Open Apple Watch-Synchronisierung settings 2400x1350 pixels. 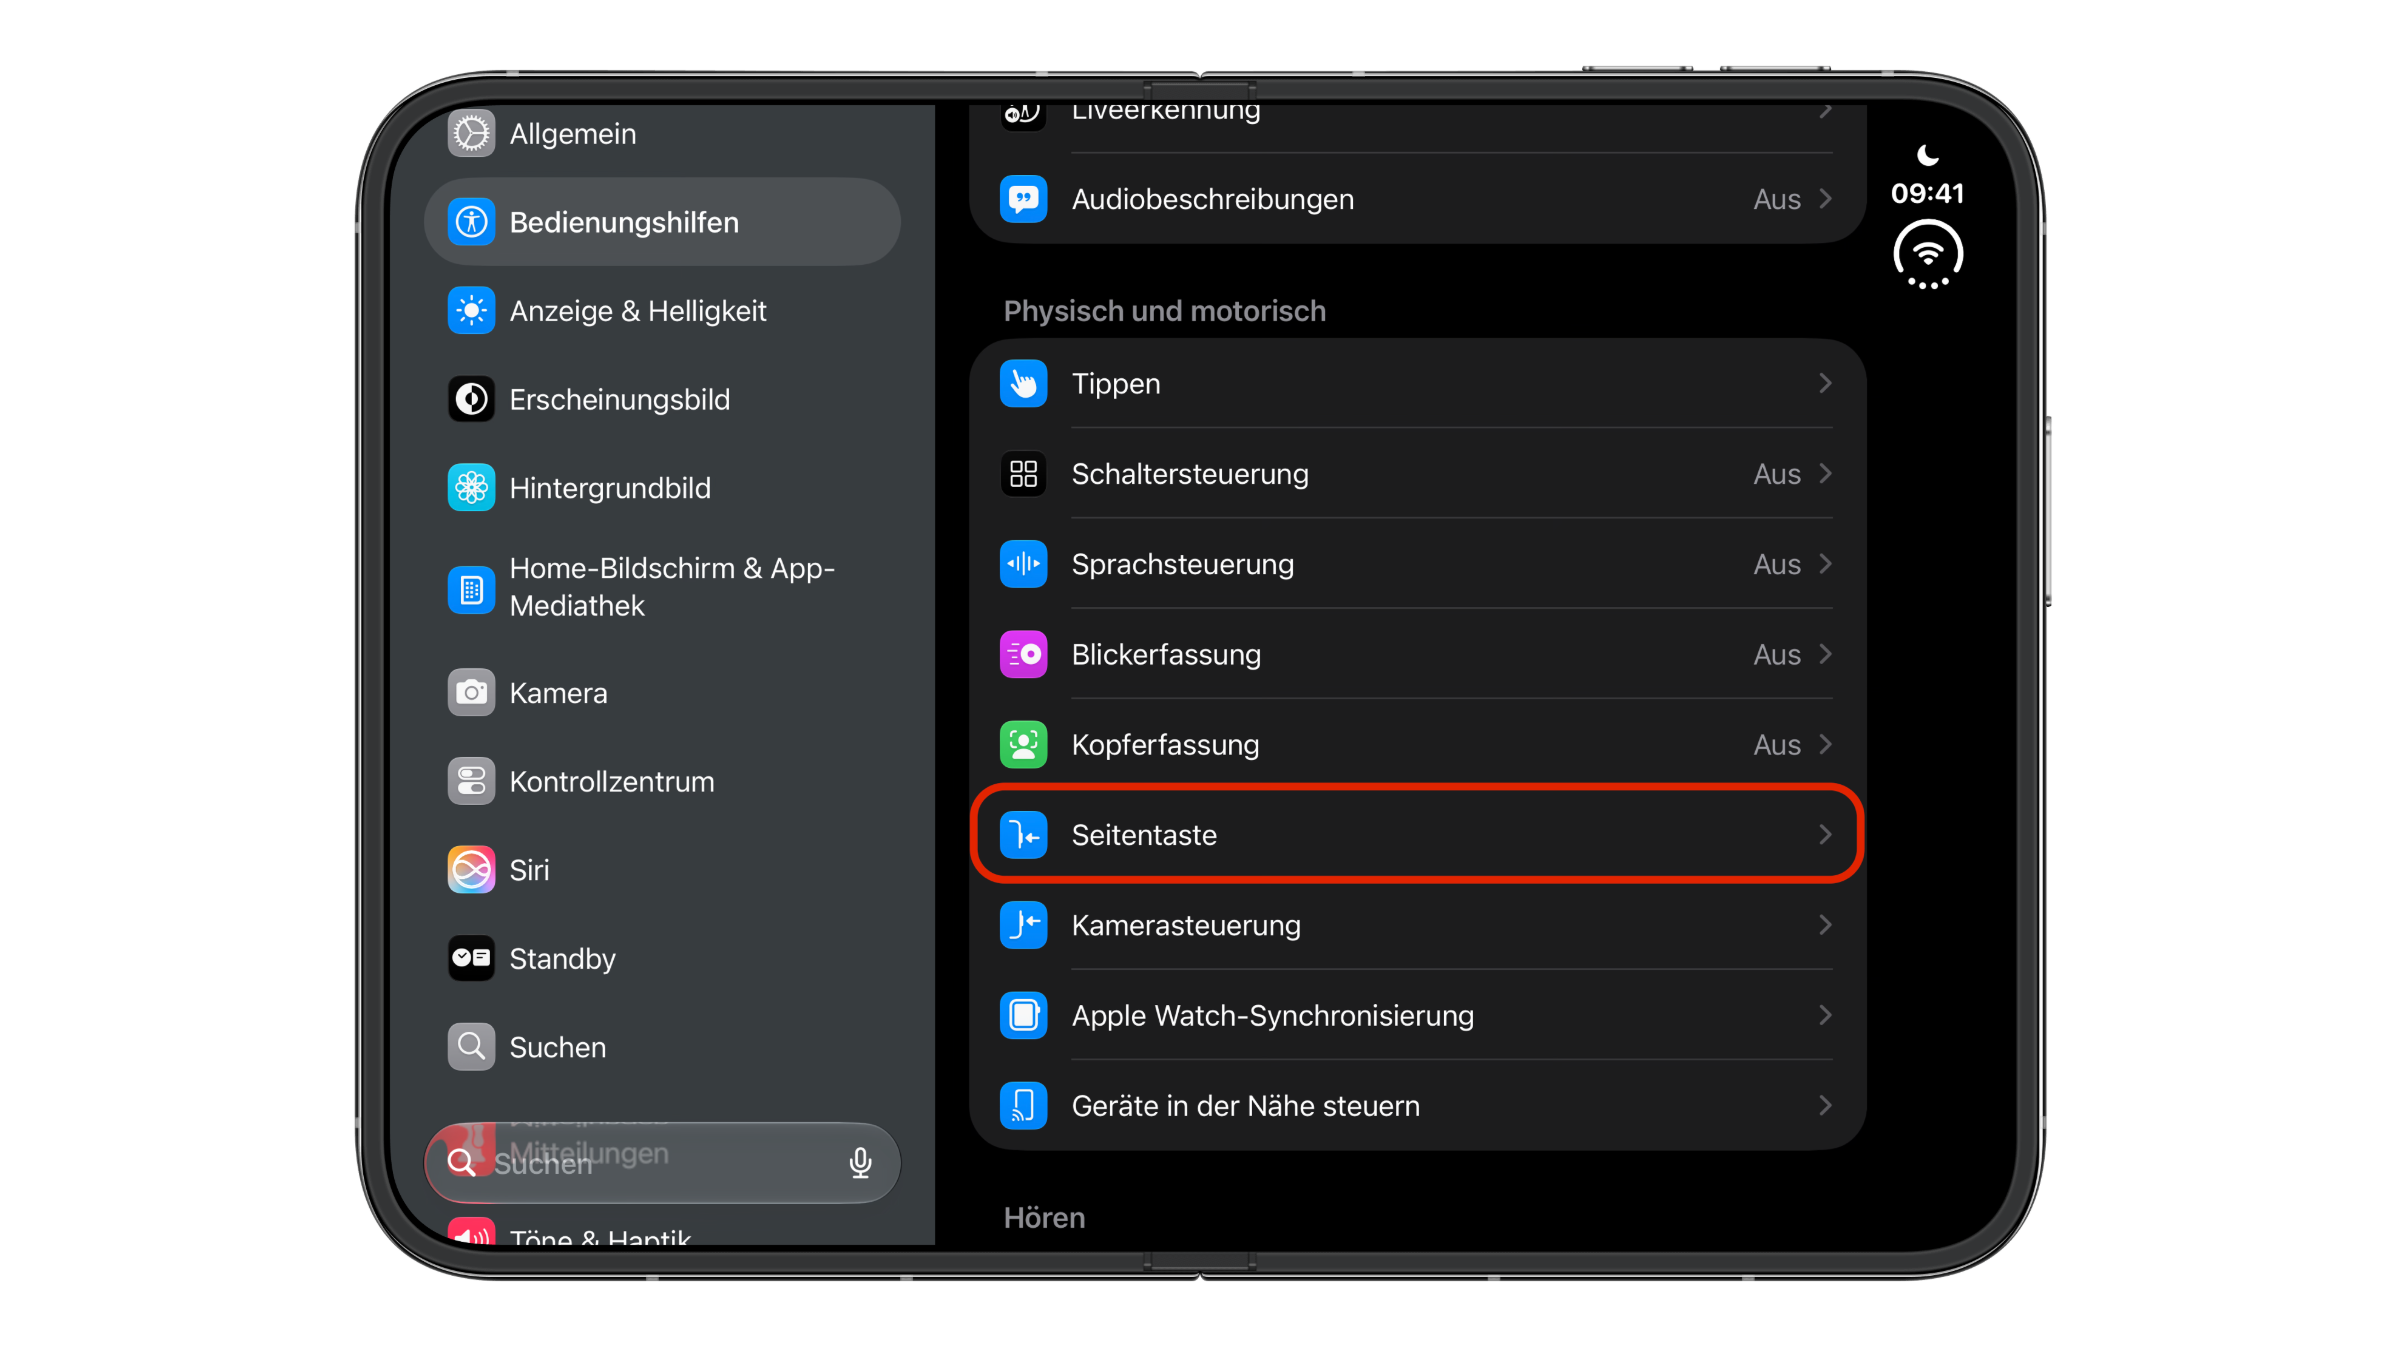(1417, 1016)
